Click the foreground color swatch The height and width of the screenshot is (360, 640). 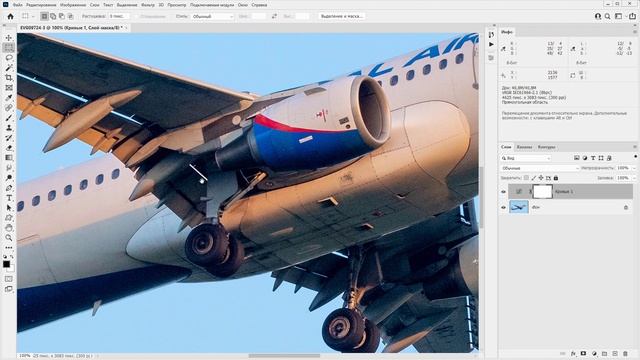7,264
